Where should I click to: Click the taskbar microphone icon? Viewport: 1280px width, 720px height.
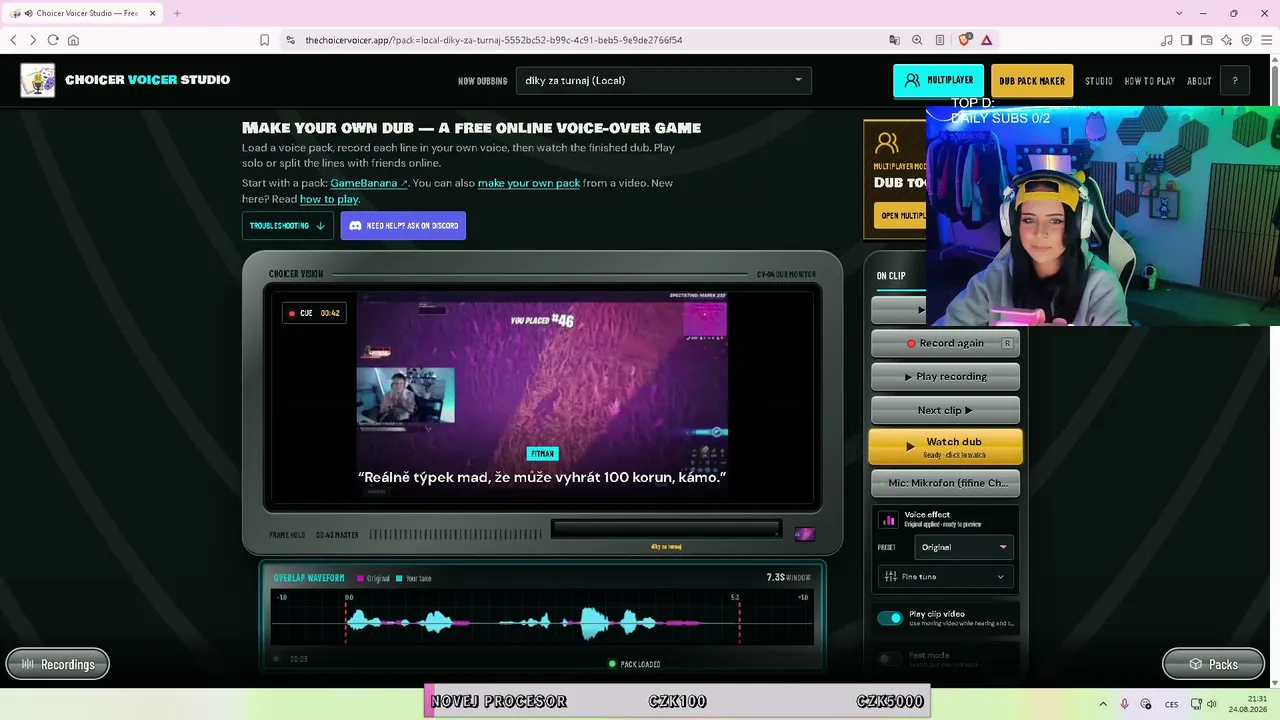click(x=1125, y=704)
